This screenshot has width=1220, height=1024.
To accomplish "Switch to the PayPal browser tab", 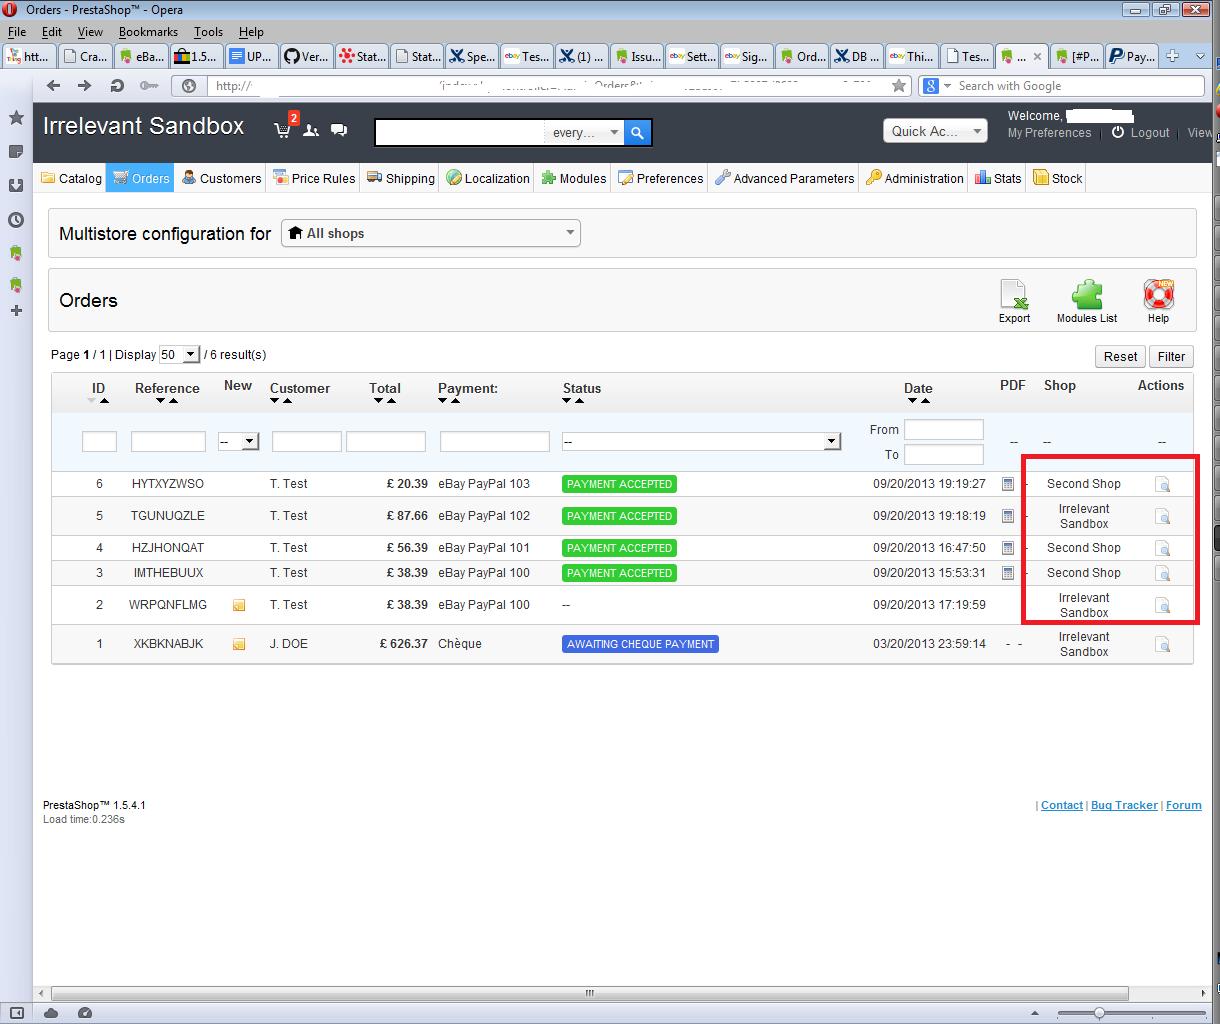I will [x=1132, y=56].
